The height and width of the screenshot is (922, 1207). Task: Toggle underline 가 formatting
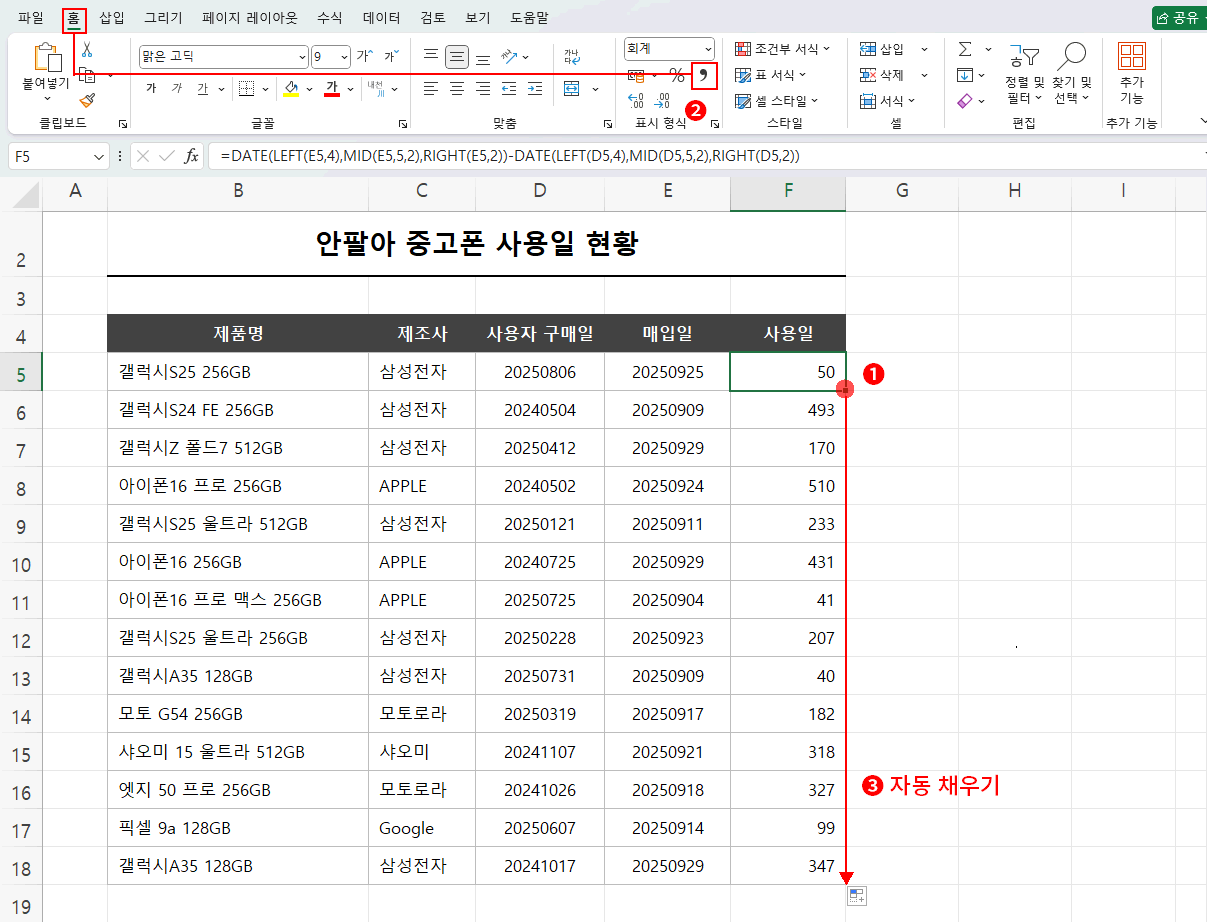(x=202, y=89)
